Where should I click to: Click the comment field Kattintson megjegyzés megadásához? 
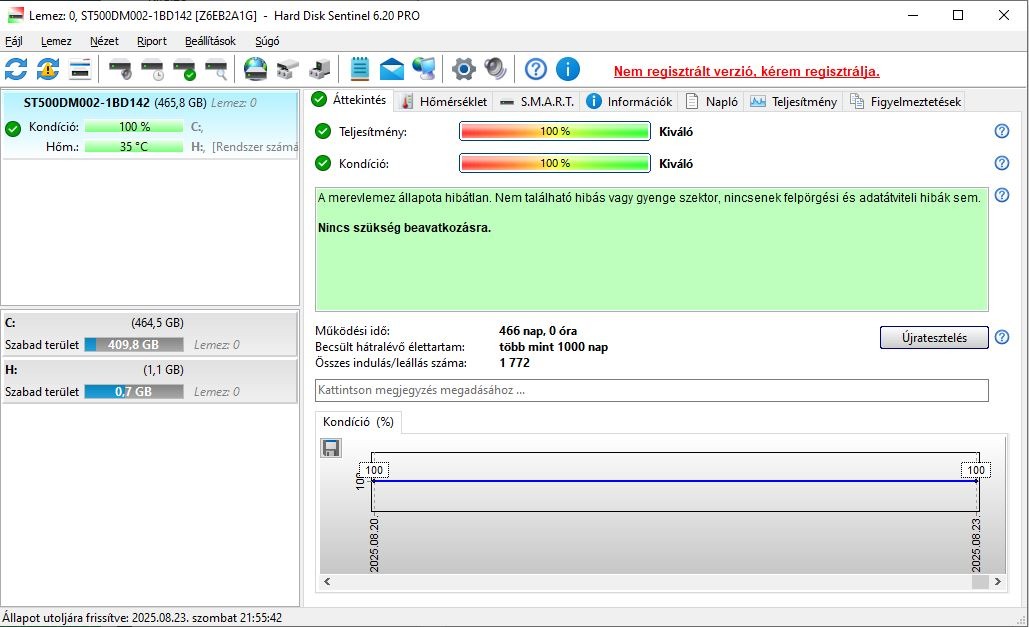tap(652, 390)
